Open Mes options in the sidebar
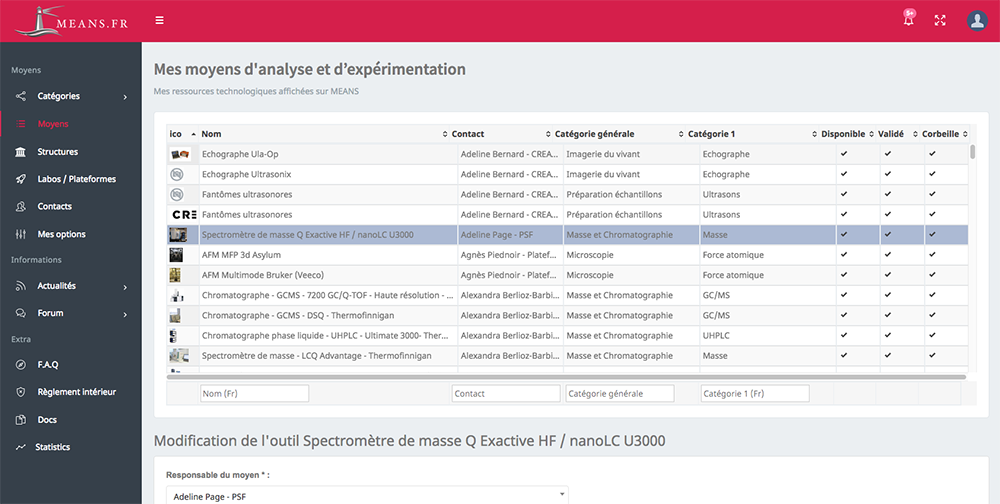1000x504 pixels. [x=61, y=234]
